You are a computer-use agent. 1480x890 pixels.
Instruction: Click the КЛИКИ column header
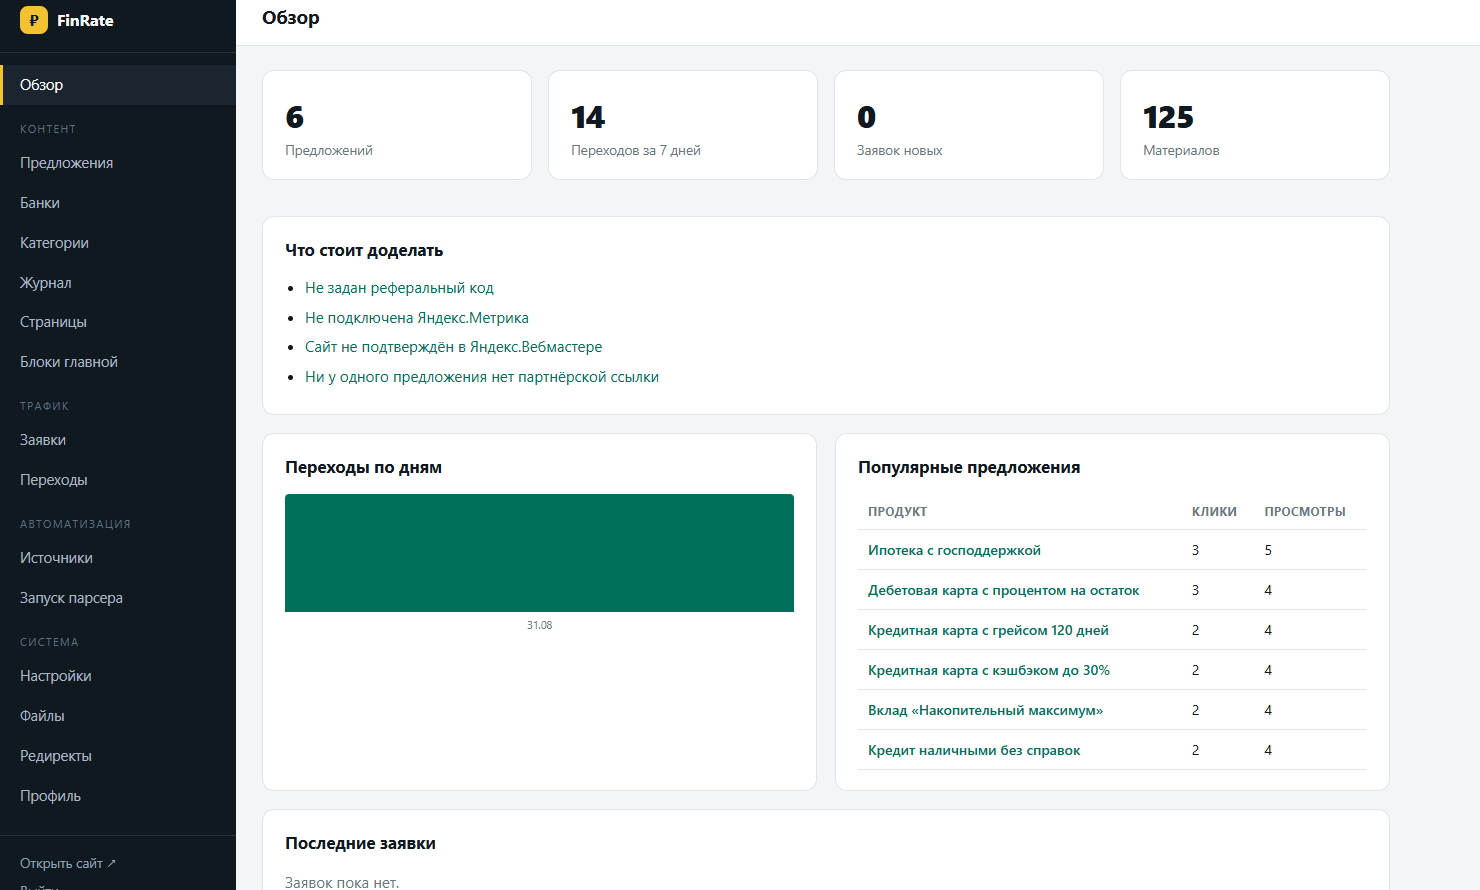coord(1214,511)
